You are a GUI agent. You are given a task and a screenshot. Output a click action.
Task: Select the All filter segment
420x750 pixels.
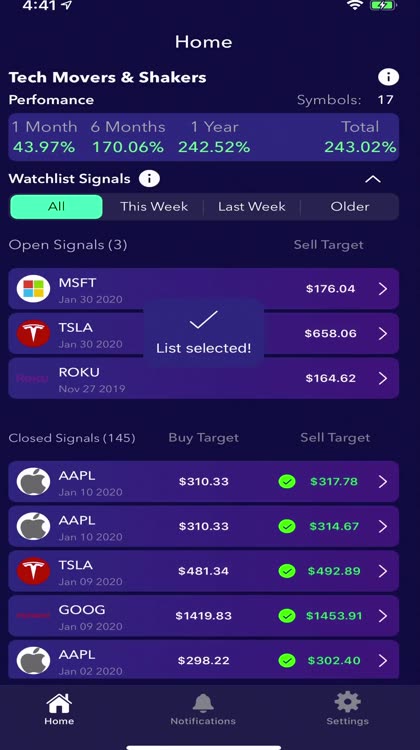click(56, 207)
